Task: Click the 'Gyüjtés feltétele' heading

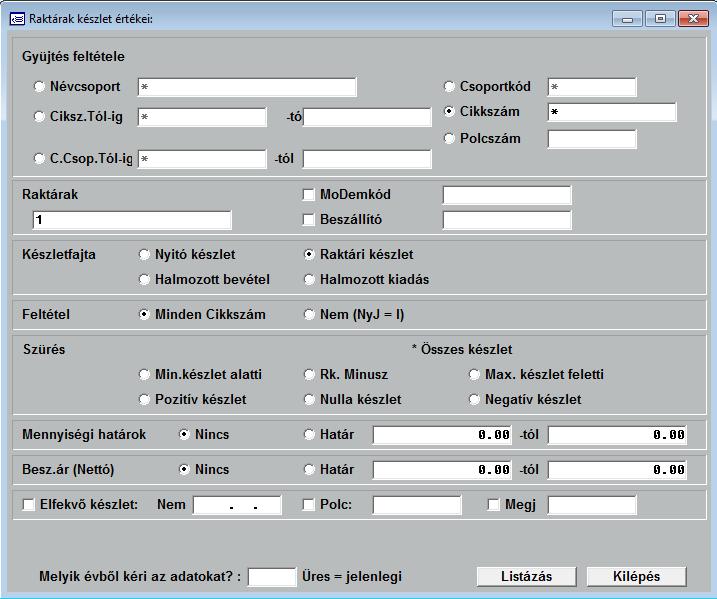Action: (x=73, y=57)
